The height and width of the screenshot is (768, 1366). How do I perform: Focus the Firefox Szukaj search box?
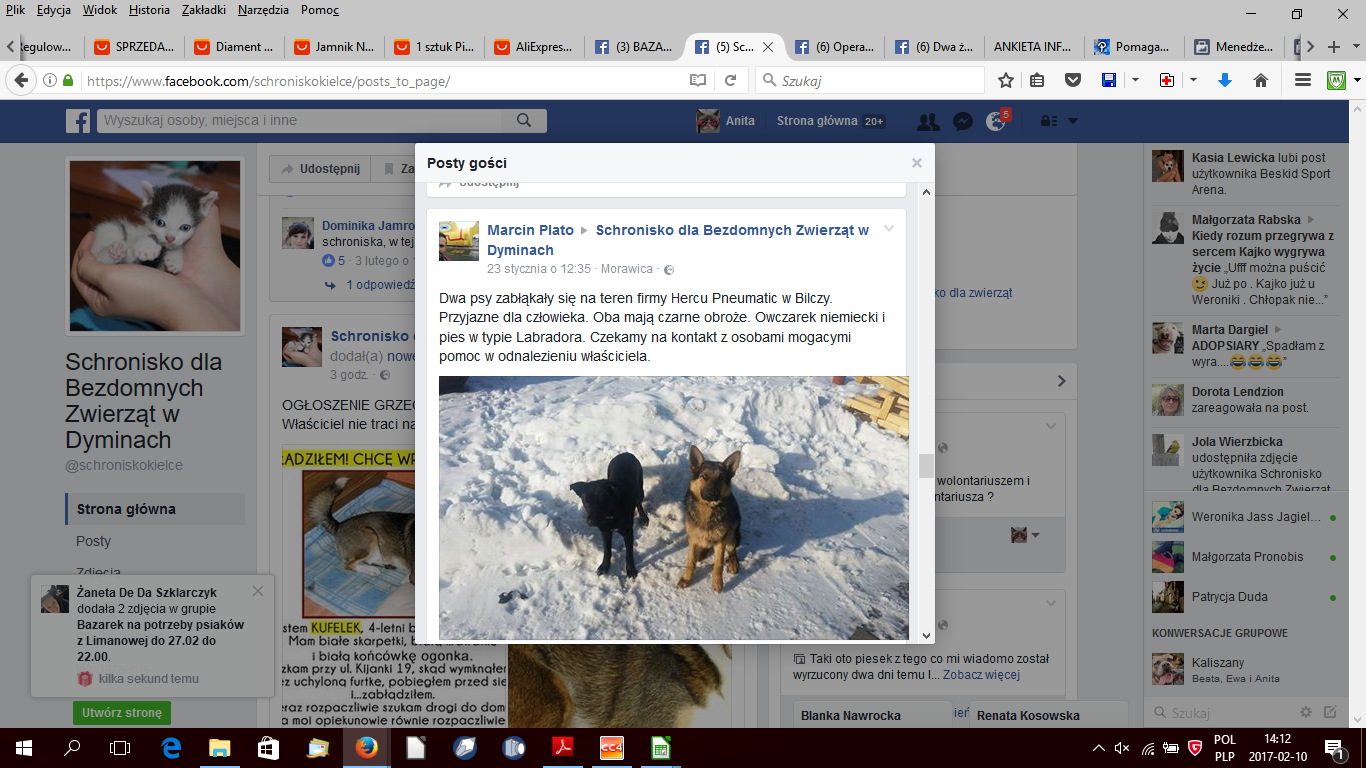(870, 80)
